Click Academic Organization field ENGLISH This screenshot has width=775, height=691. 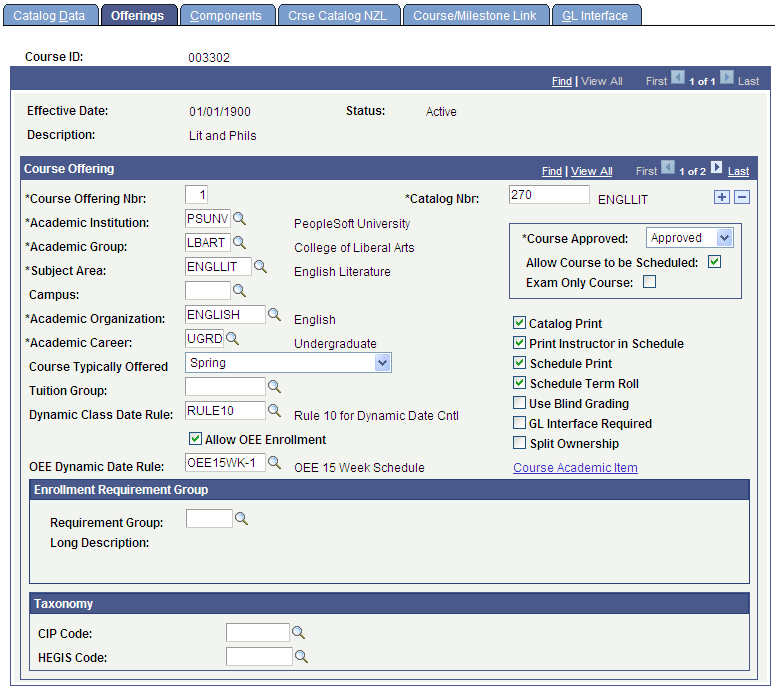tap(225, 314)
